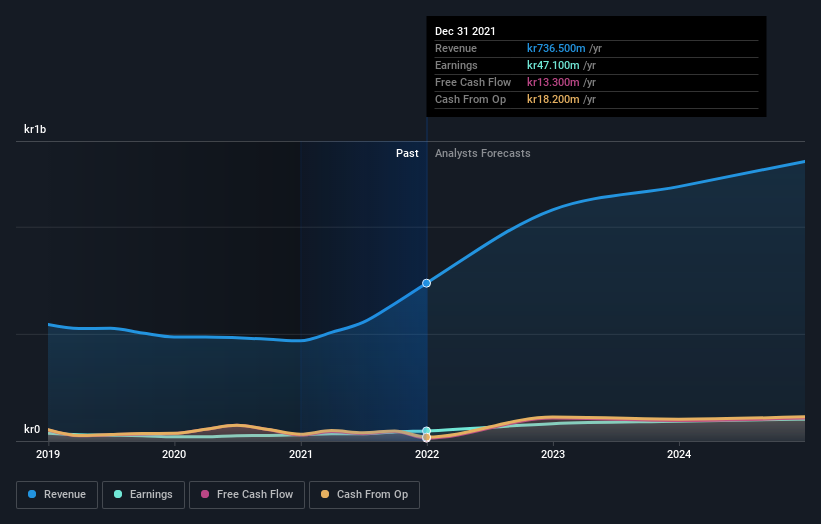The width and height of the screenshot is (821, 524).
Task: Click the teal Earnings legend dot
Action: [x=118, y=494]
